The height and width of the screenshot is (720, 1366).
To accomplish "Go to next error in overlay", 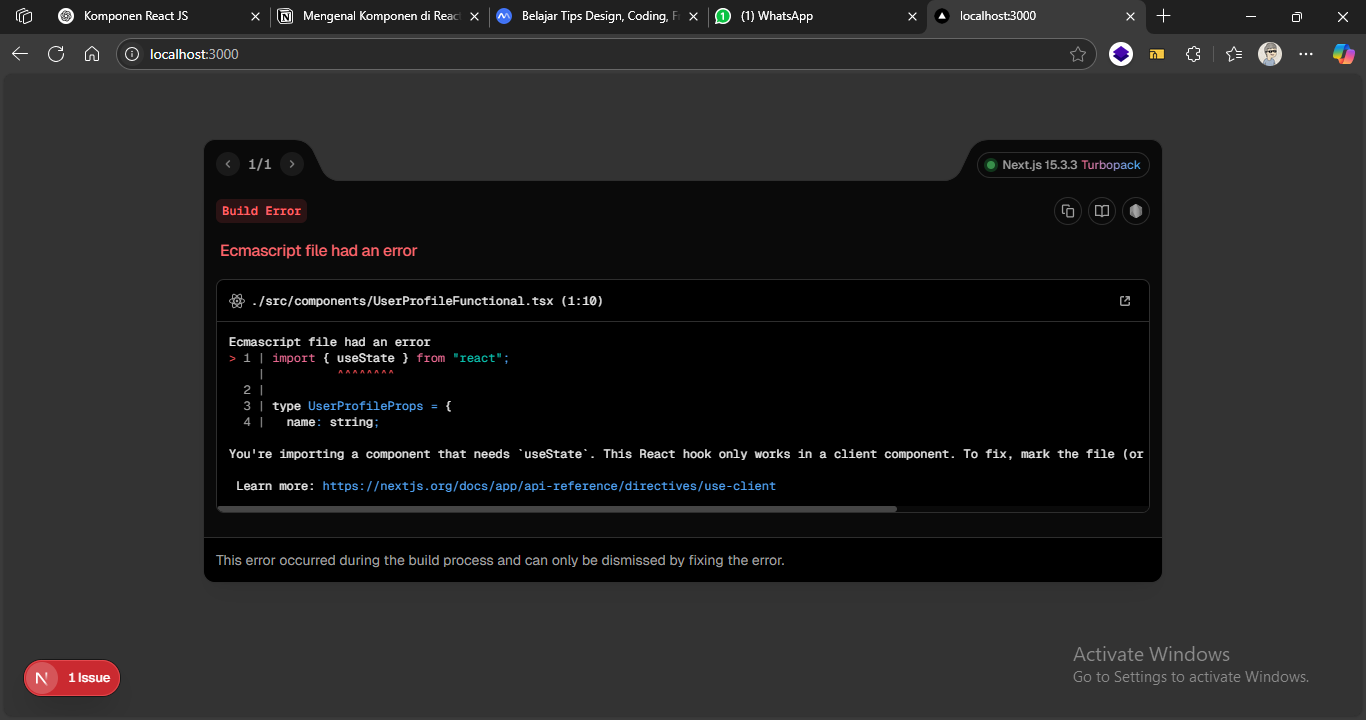I will click(291, 164).
